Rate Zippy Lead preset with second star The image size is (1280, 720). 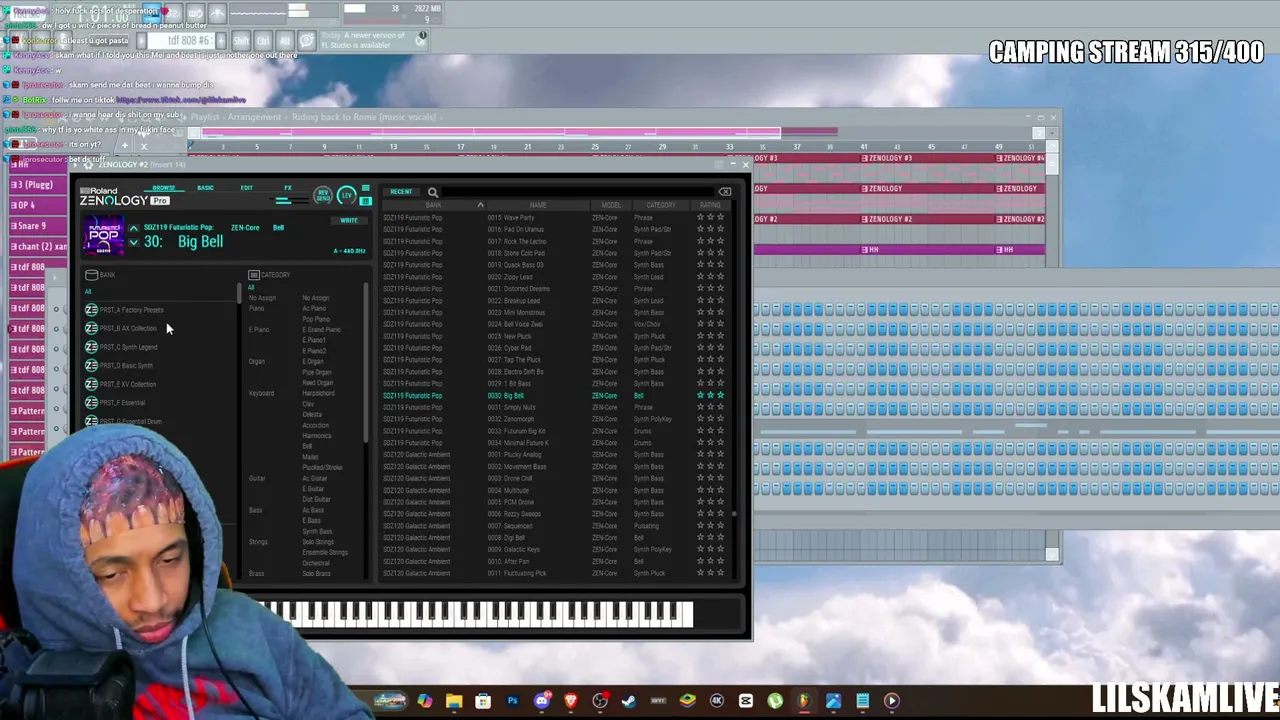[x=711, y=277]
